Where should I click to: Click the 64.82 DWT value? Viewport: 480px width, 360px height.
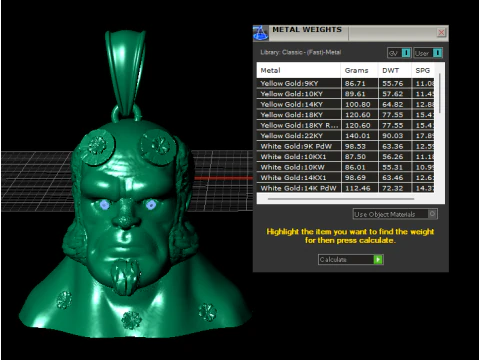pyautogui.click(x=393, y=104)
